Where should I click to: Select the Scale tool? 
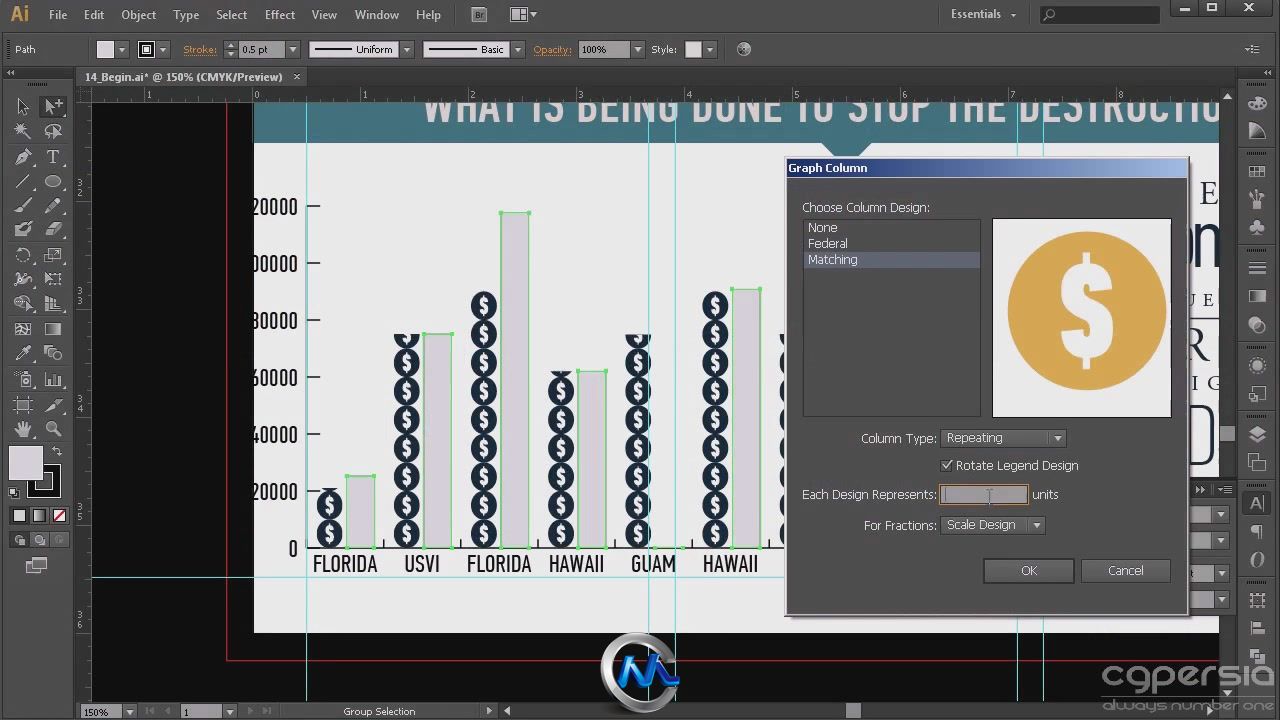point(53,256)
